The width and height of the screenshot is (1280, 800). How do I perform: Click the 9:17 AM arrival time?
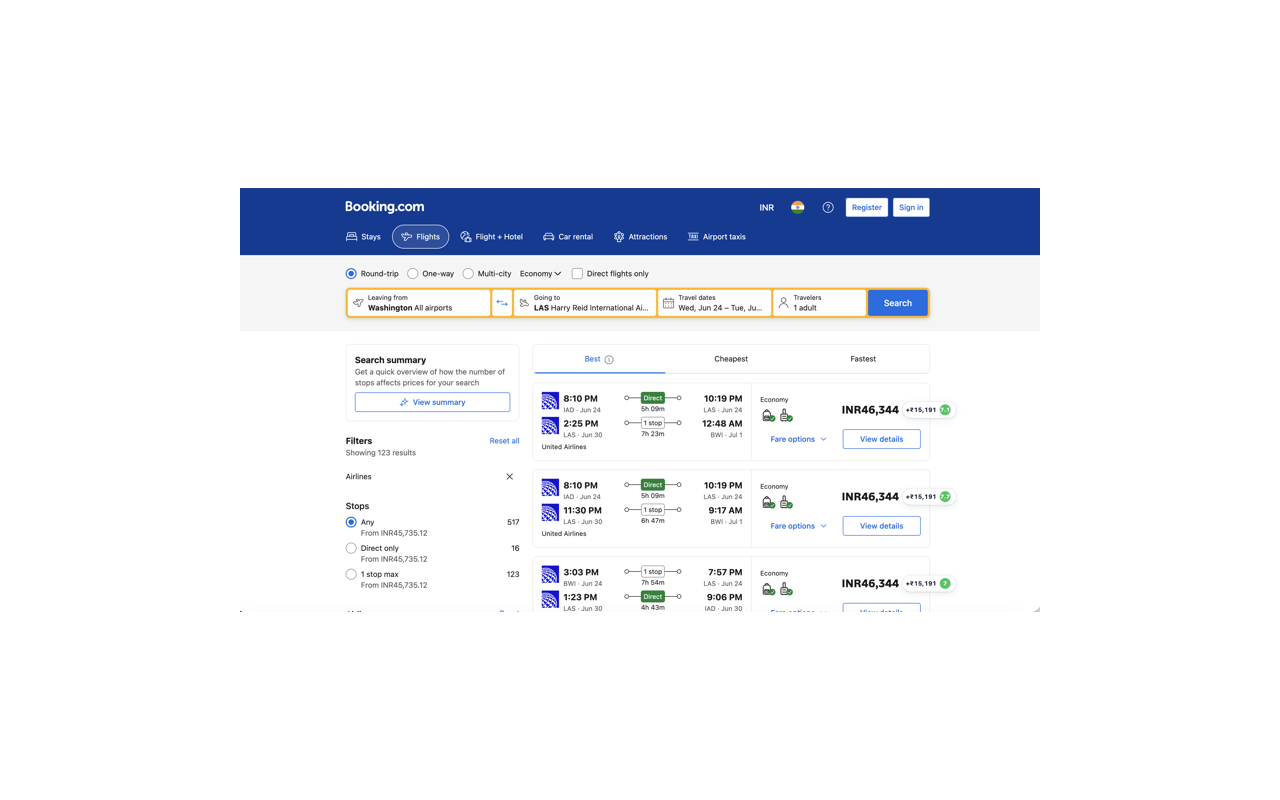click(725, 511)
